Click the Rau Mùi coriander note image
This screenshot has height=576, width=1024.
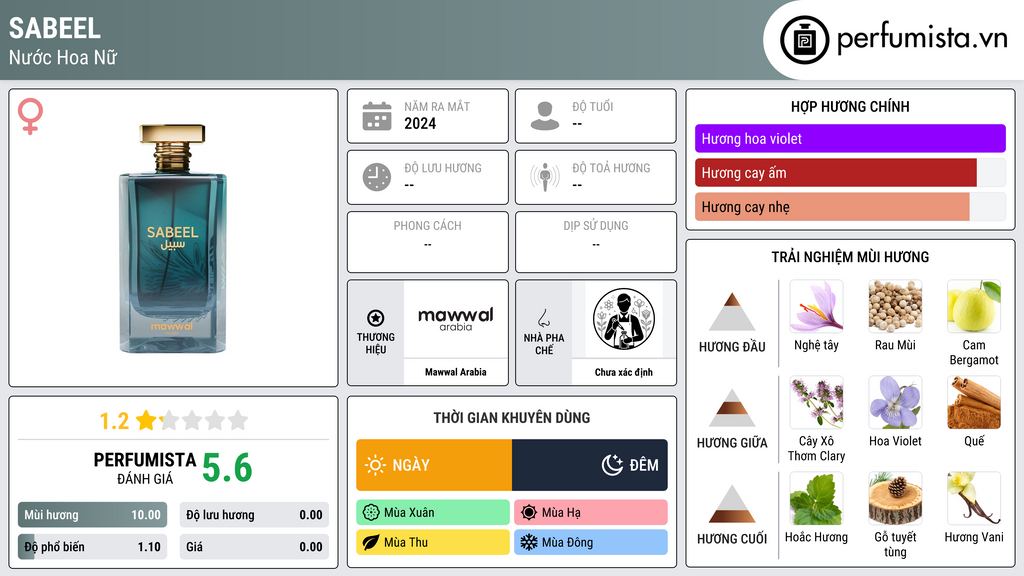(x=895, y=306)
